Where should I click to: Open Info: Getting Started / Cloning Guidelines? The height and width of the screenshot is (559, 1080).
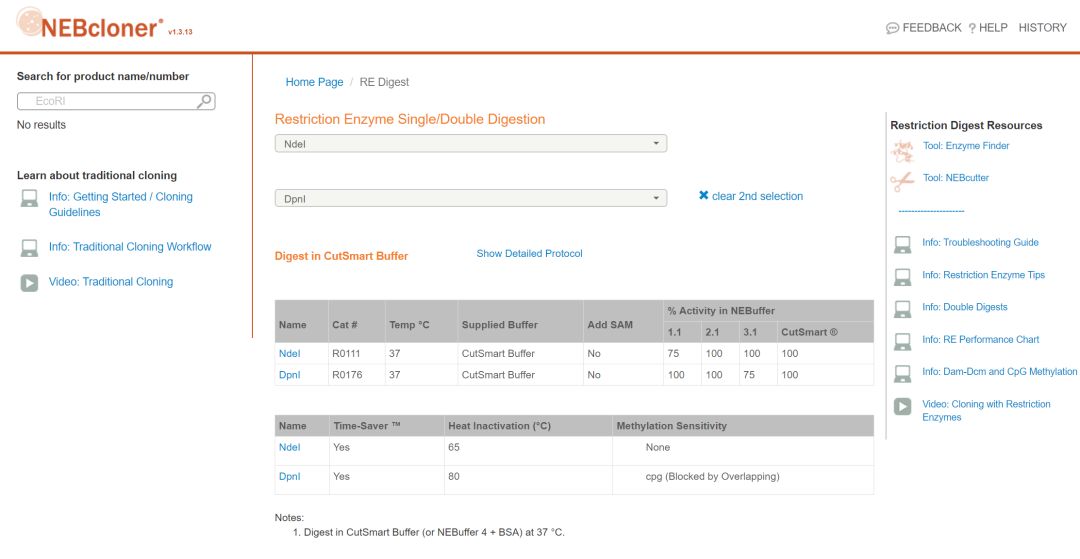(121, 204)
